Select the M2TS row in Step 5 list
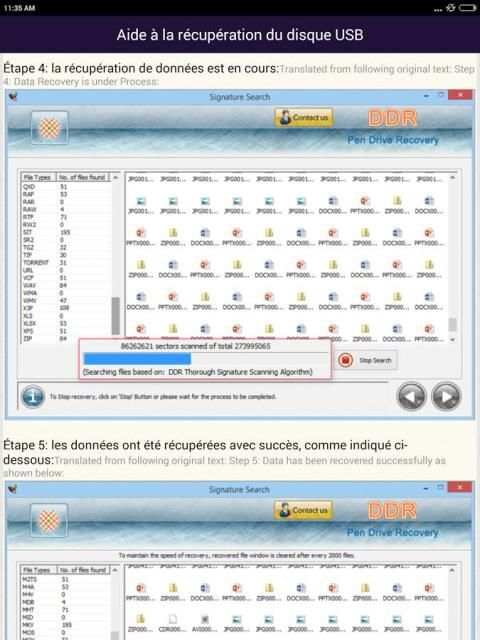The width and height of the screenshot is (480, 640). [x=66, y=579]
